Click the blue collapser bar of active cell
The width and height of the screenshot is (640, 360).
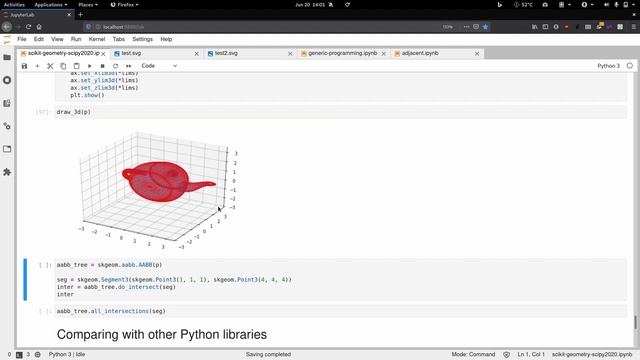point(25,280)
